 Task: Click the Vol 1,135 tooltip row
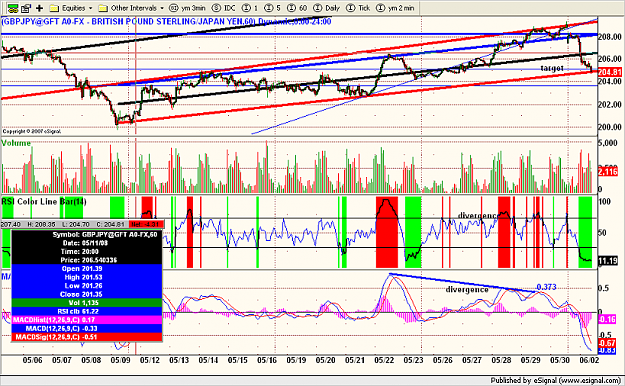[87, 303]
